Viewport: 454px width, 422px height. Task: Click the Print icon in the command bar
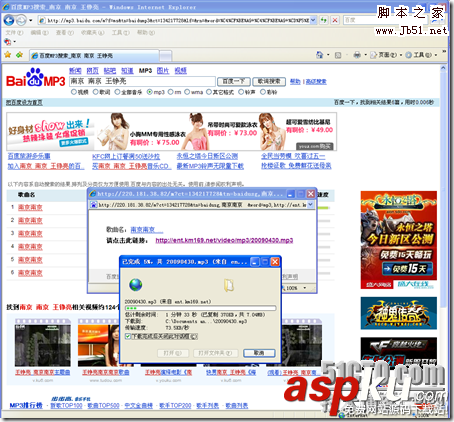point(357,55)
